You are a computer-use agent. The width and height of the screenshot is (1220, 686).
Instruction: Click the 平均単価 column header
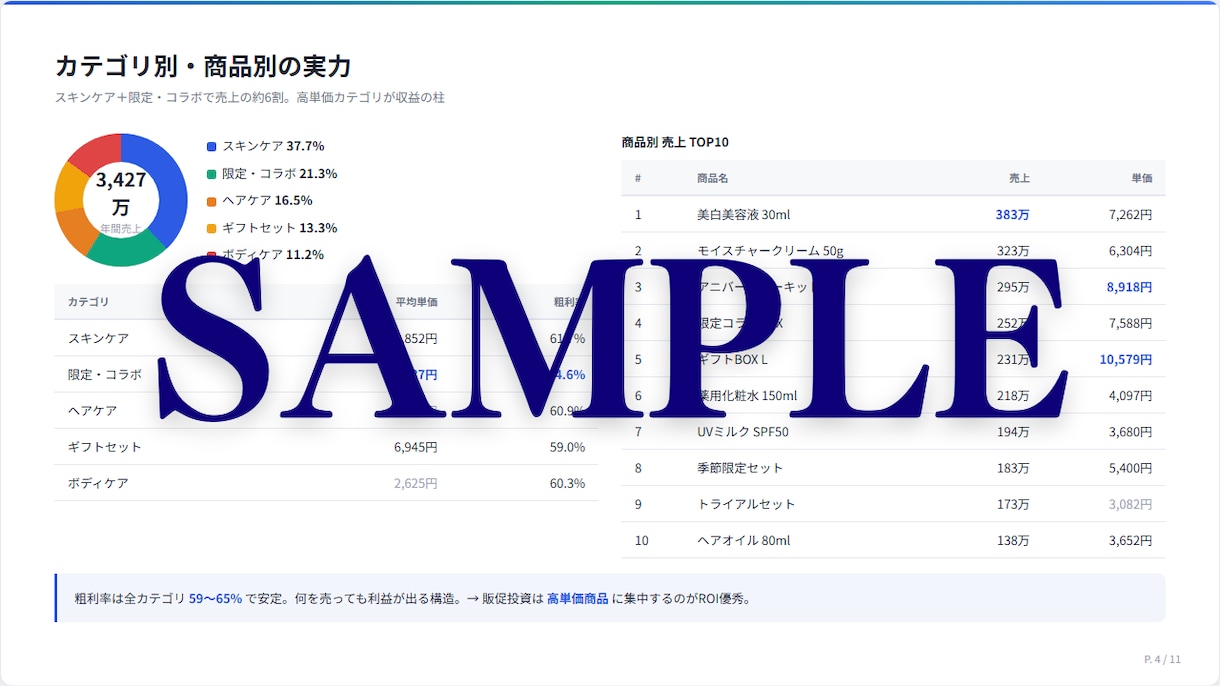point(416,302)
